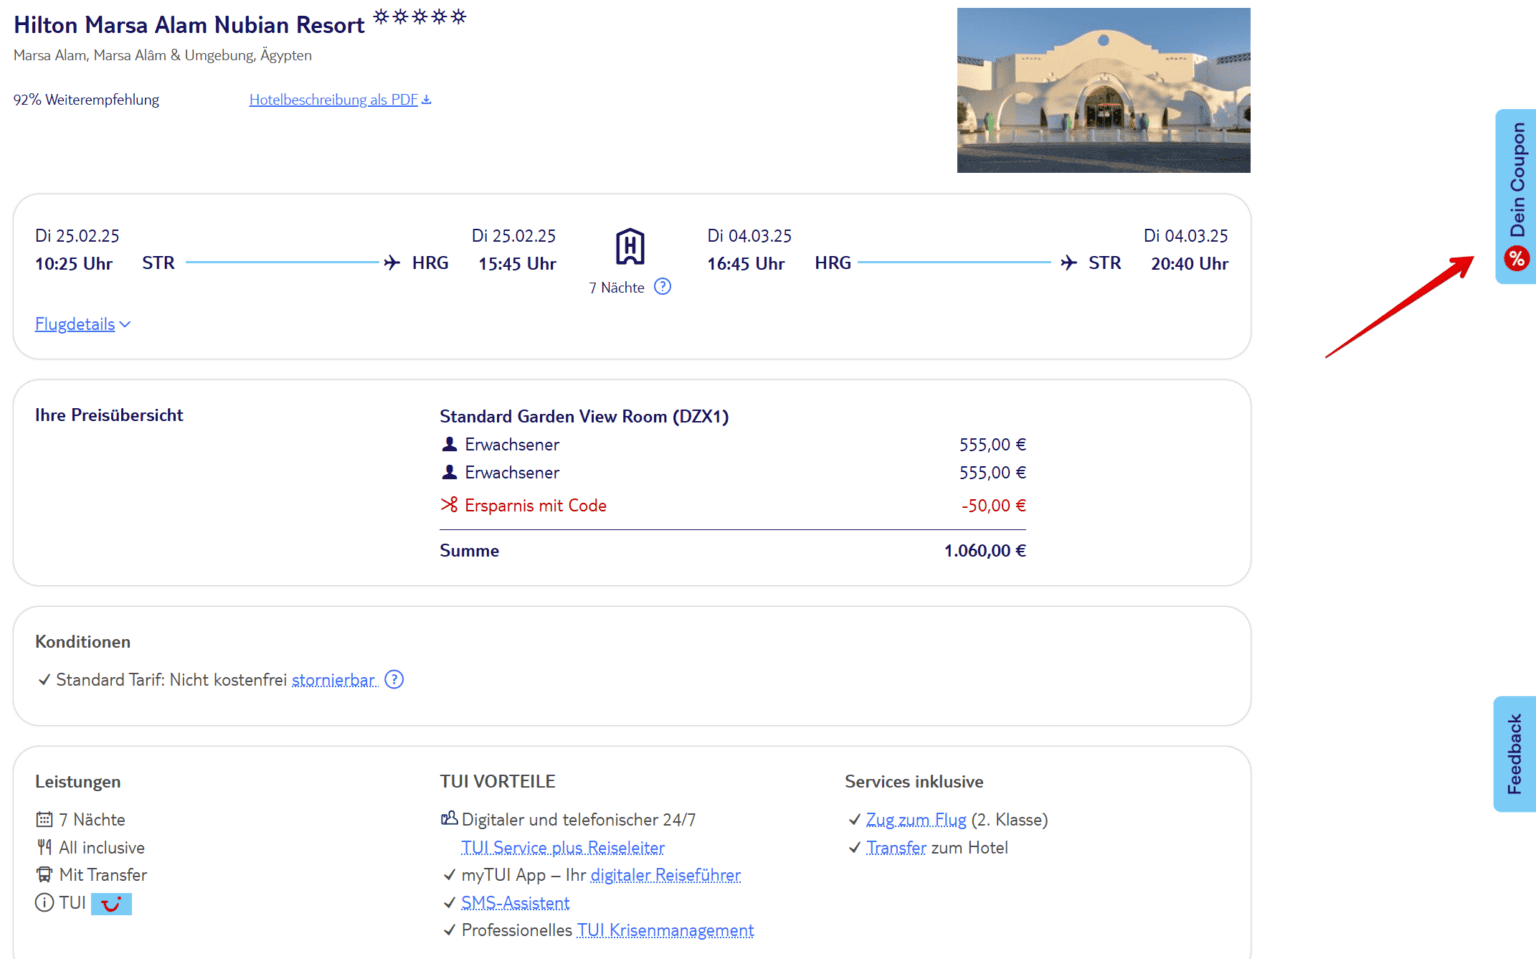Screen dimensions: 1536x959
Task: Click the Standard Garden View Room (DZX1) heading
Action: pyautogui.click(x=584, y=416)
